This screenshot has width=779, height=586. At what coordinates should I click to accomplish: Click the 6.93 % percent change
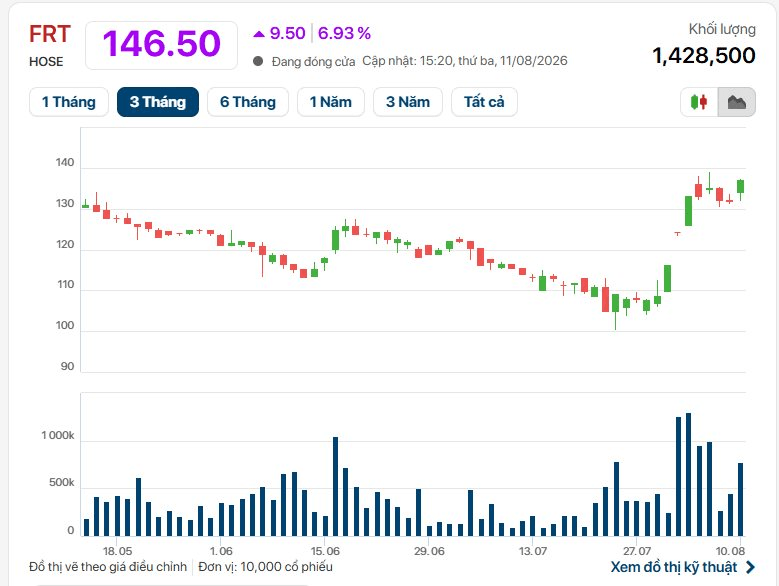(344, 33)
